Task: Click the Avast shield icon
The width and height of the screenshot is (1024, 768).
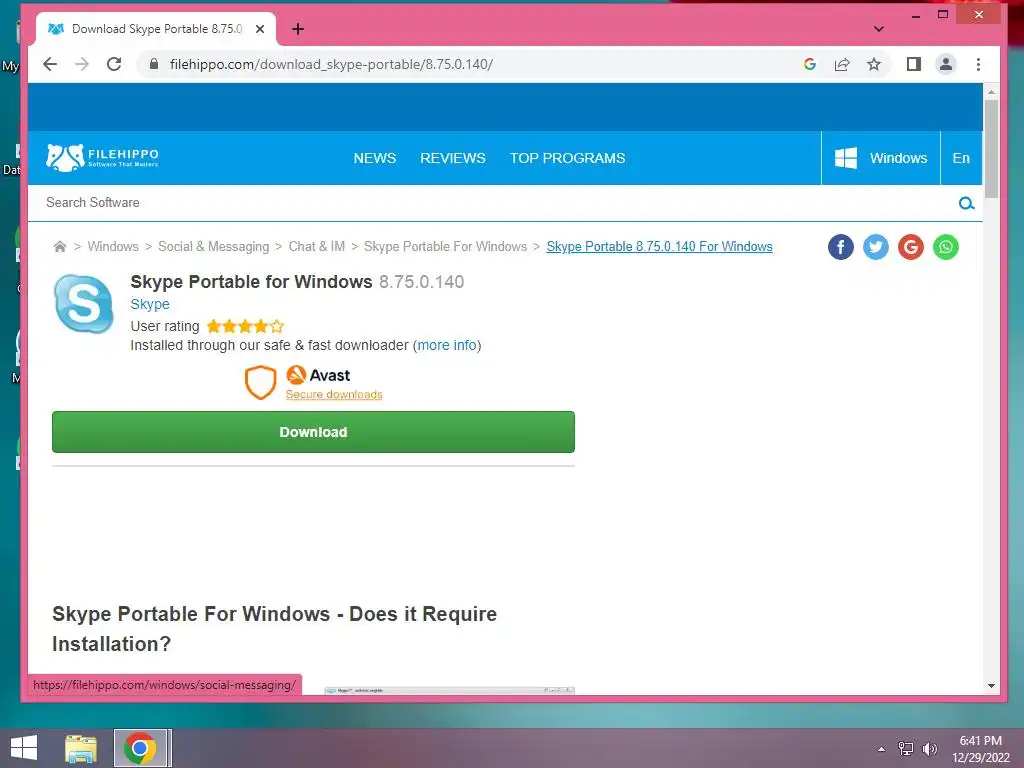Action: tap(261, 382)
